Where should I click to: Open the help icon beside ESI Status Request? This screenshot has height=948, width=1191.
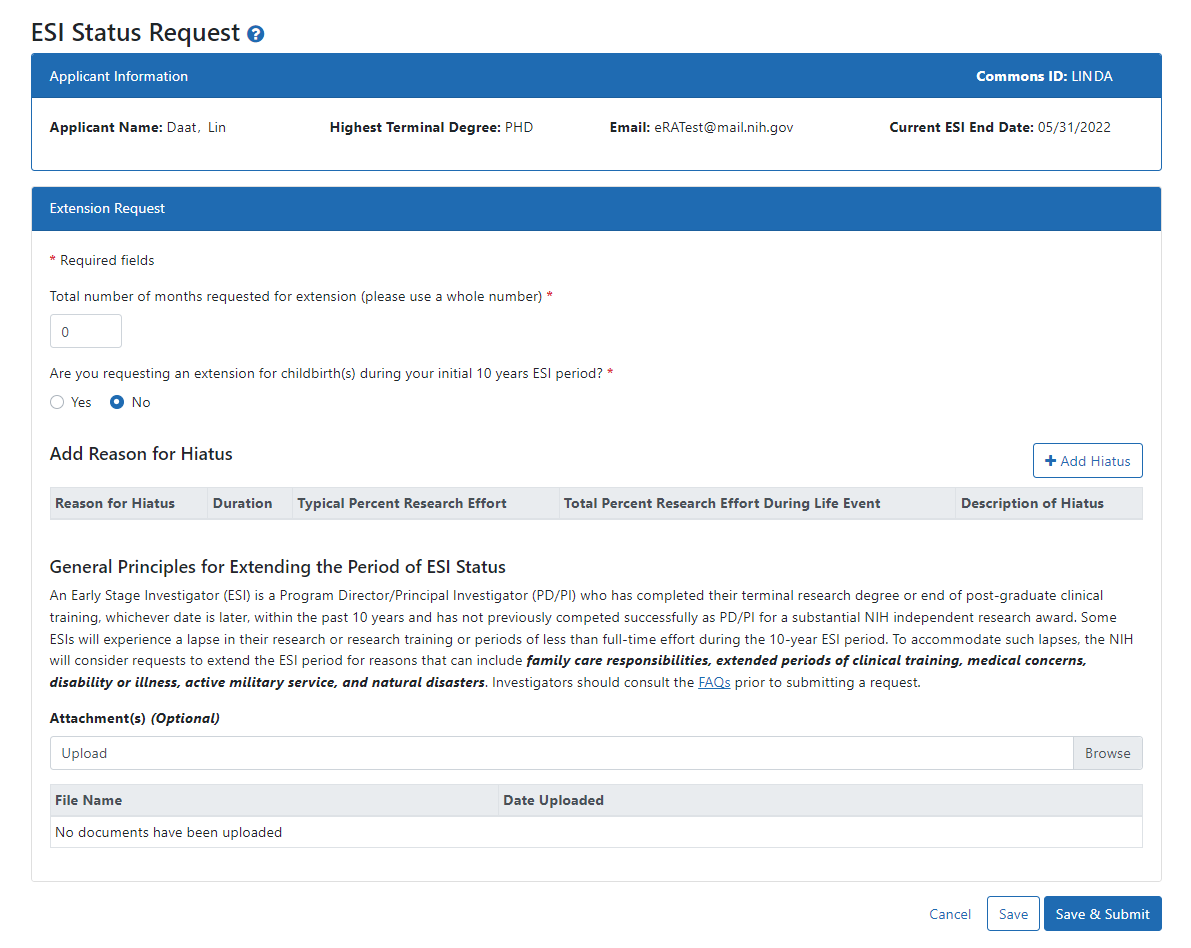(256, 34)
